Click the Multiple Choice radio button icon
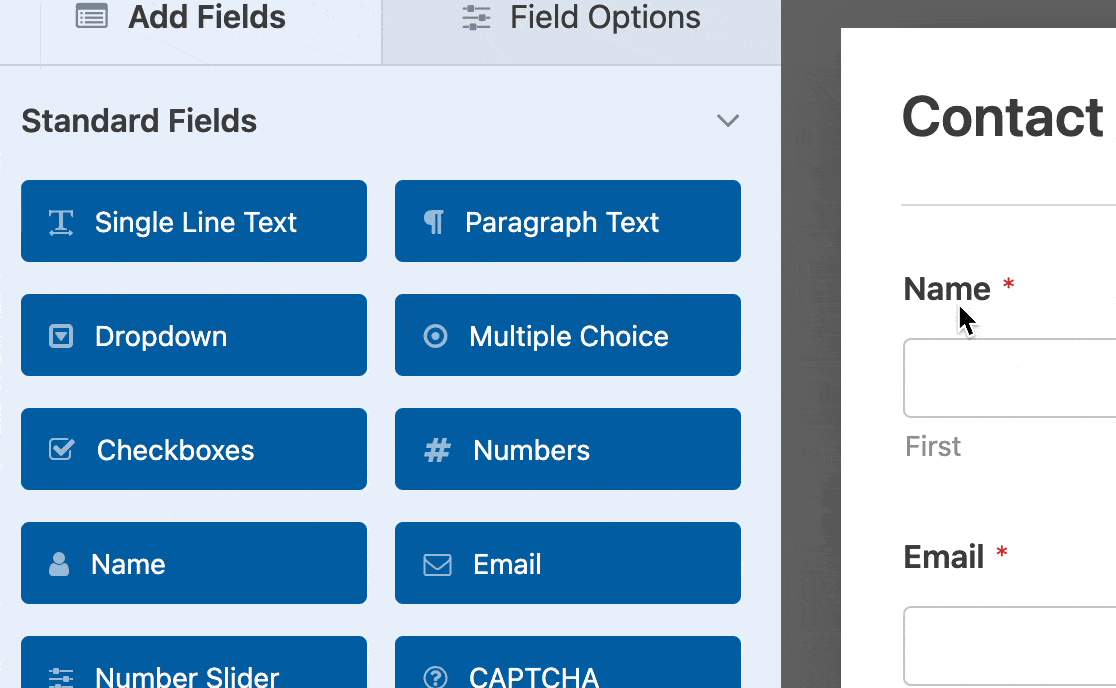Viewport: 1116px width, 688px height. coord(434,335)
